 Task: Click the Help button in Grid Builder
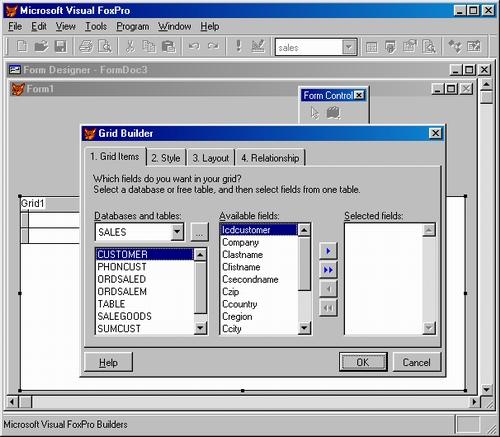(x=108, y=362)
